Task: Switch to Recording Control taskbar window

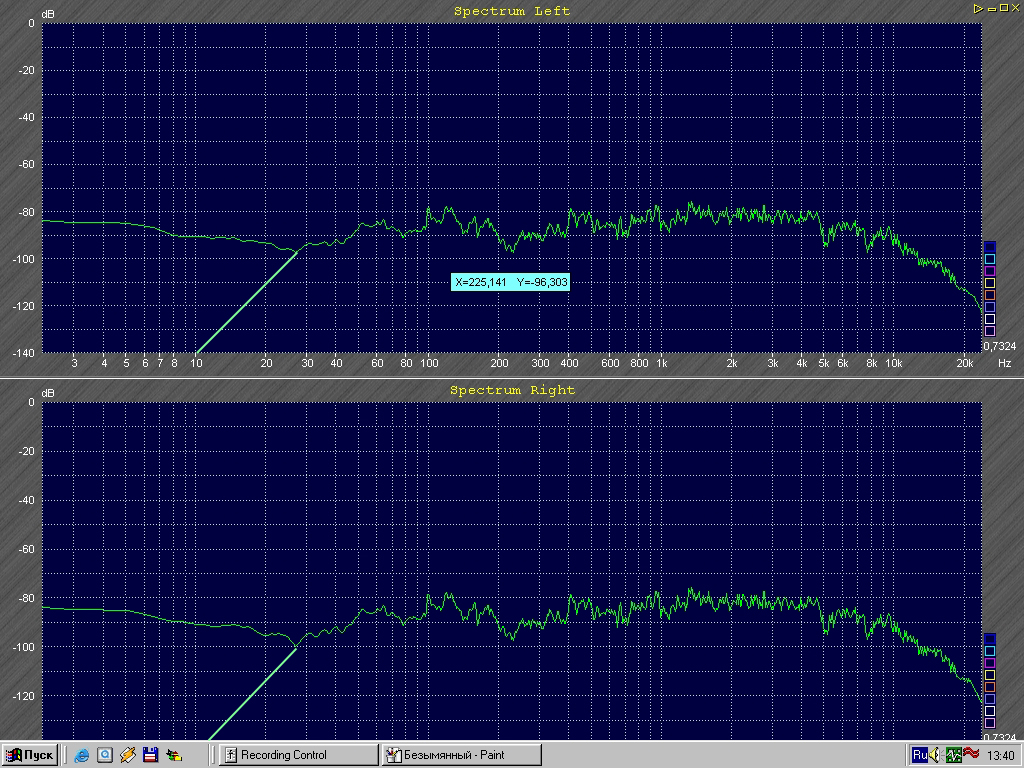Action: [x=298, y=755]
